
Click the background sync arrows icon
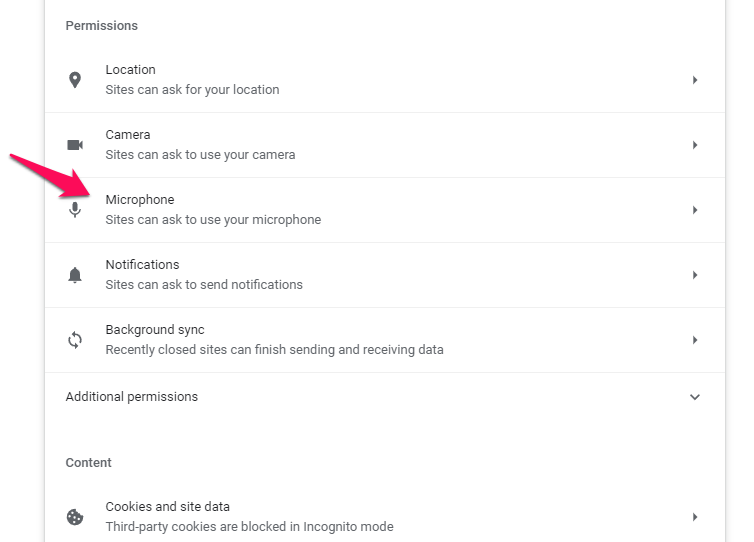coord(75,340)
